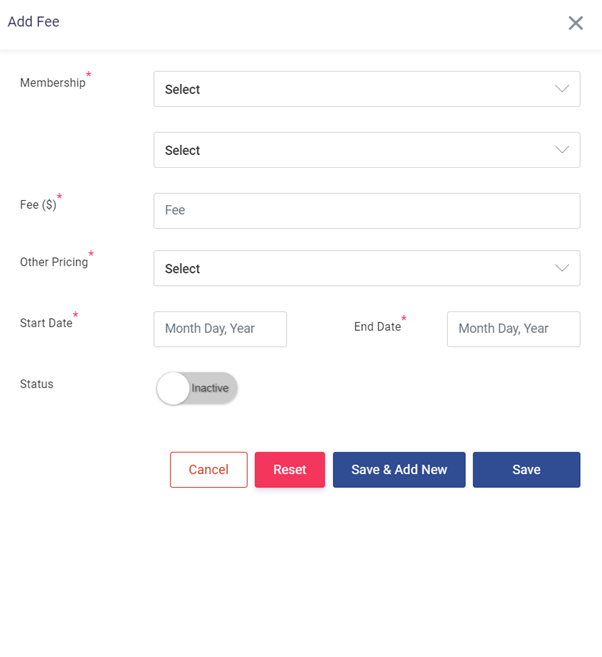Viewport: 602px width, 657px height.
Task: Click the red Reset button
Action: (x=289, y=470)
